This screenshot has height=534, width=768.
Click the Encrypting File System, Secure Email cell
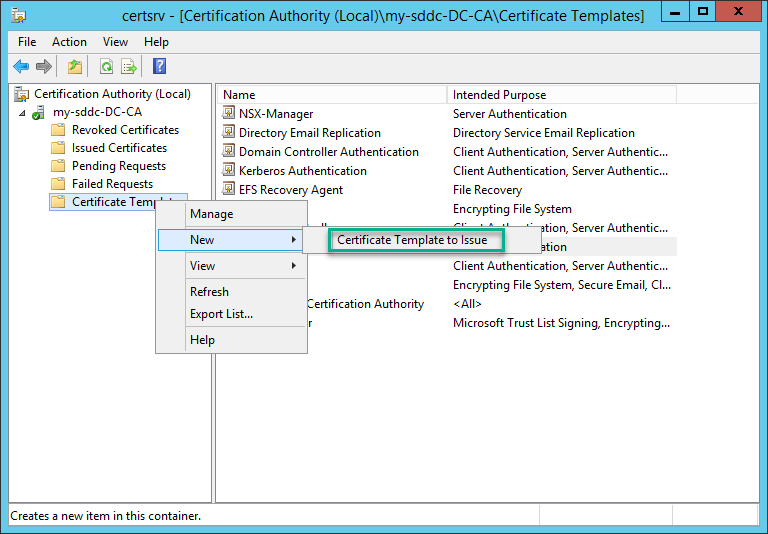[562, 285]
